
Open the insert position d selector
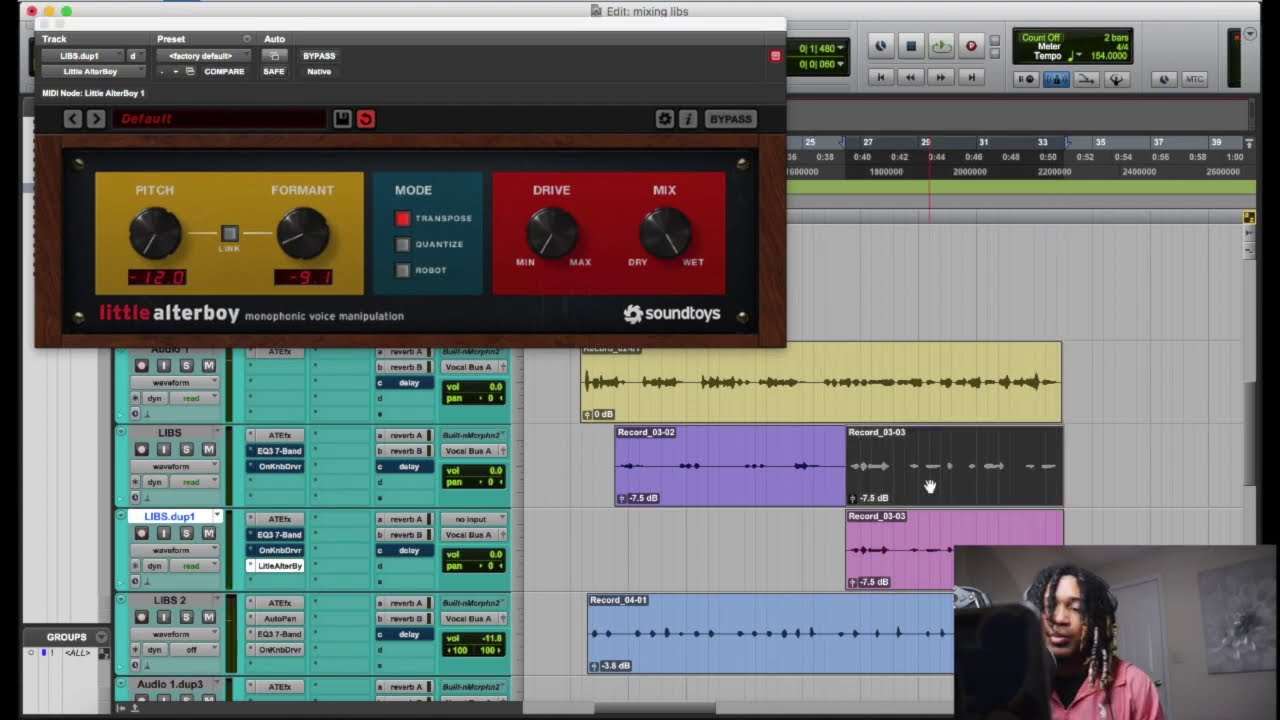tap(135, 56)
